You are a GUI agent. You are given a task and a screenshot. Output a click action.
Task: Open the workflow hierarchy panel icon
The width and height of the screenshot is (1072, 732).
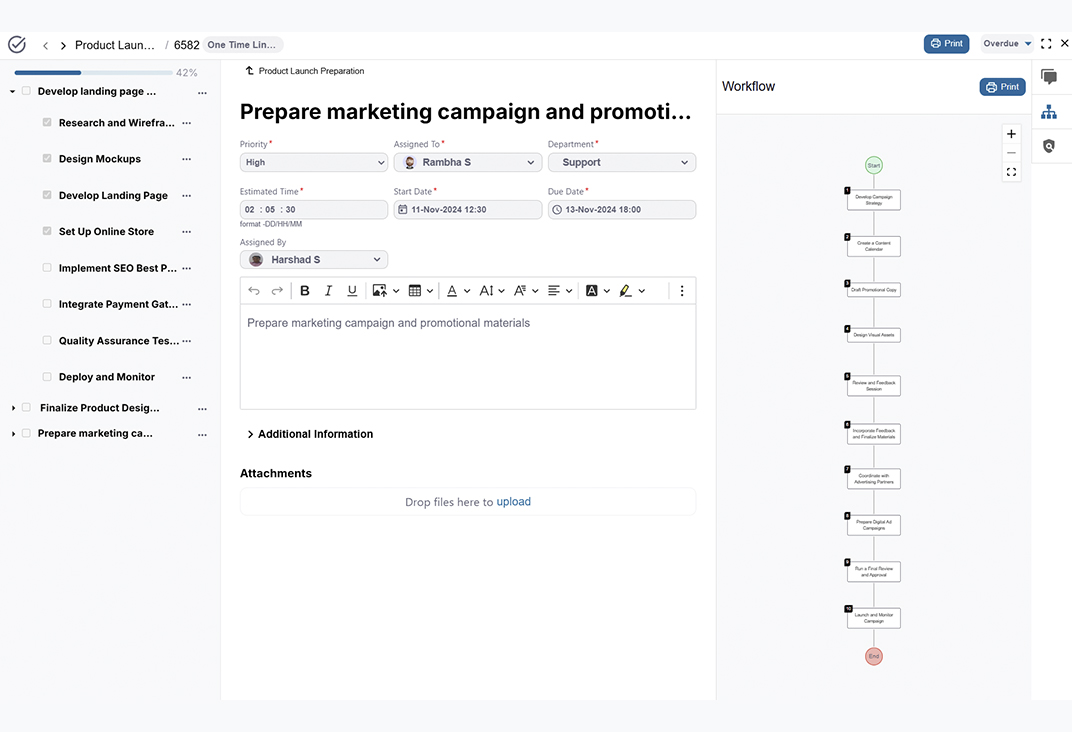[1049, 112]
